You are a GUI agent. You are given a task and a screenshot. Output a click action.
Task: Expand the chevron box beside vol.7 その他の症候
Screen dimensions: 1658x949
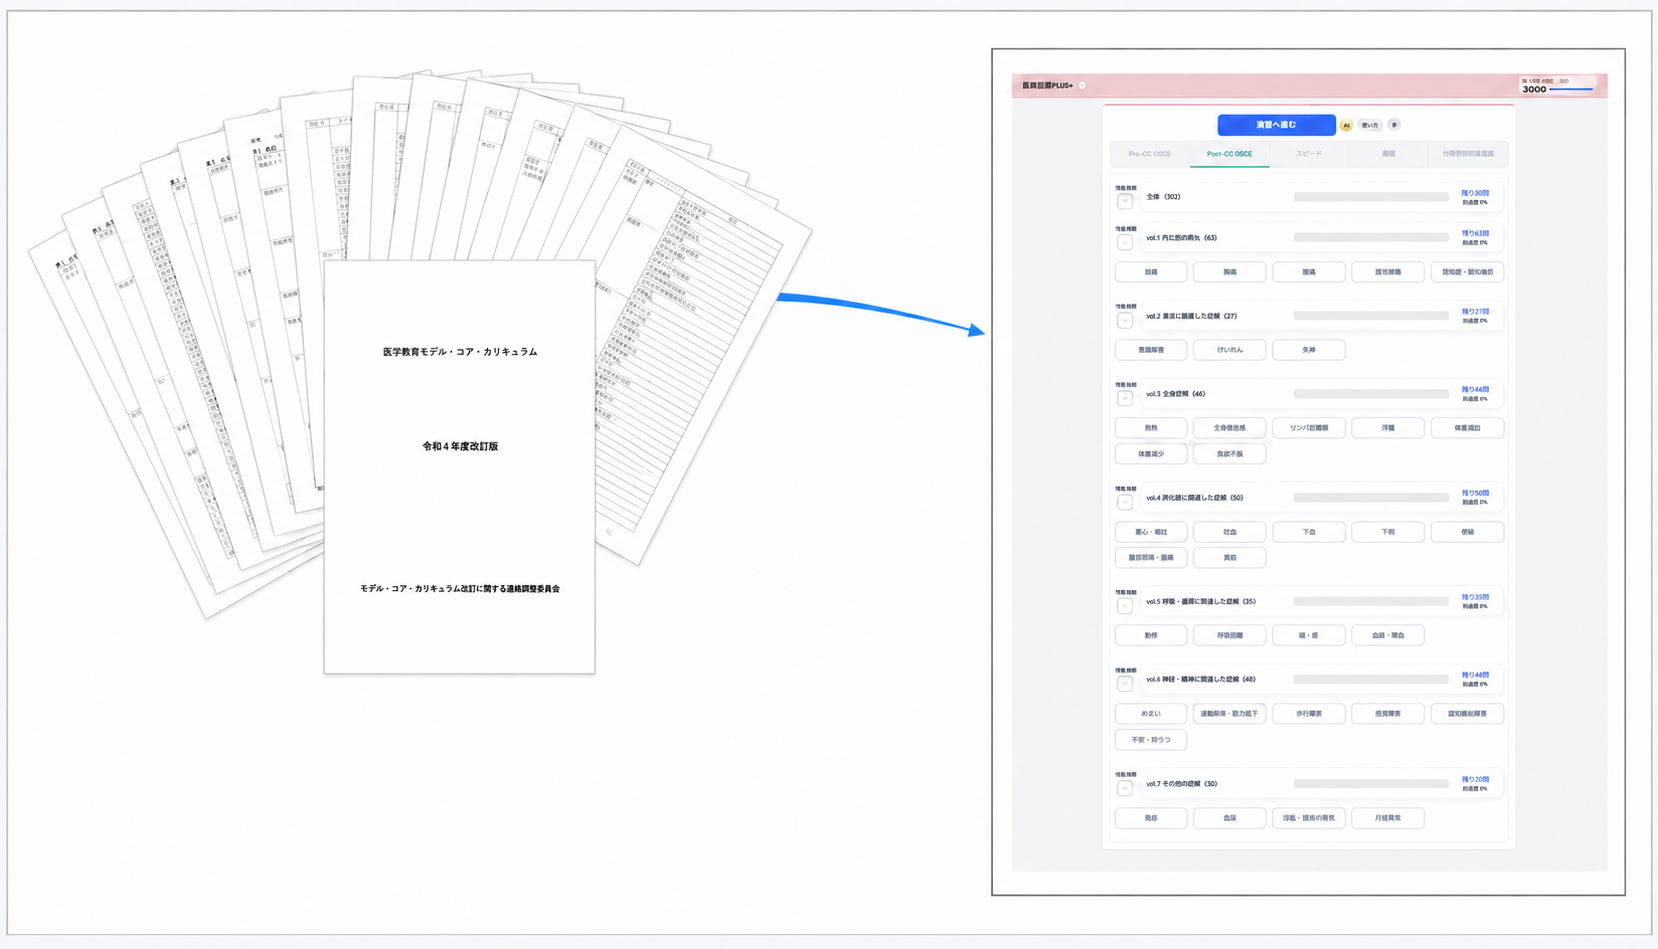(1125, 788)
